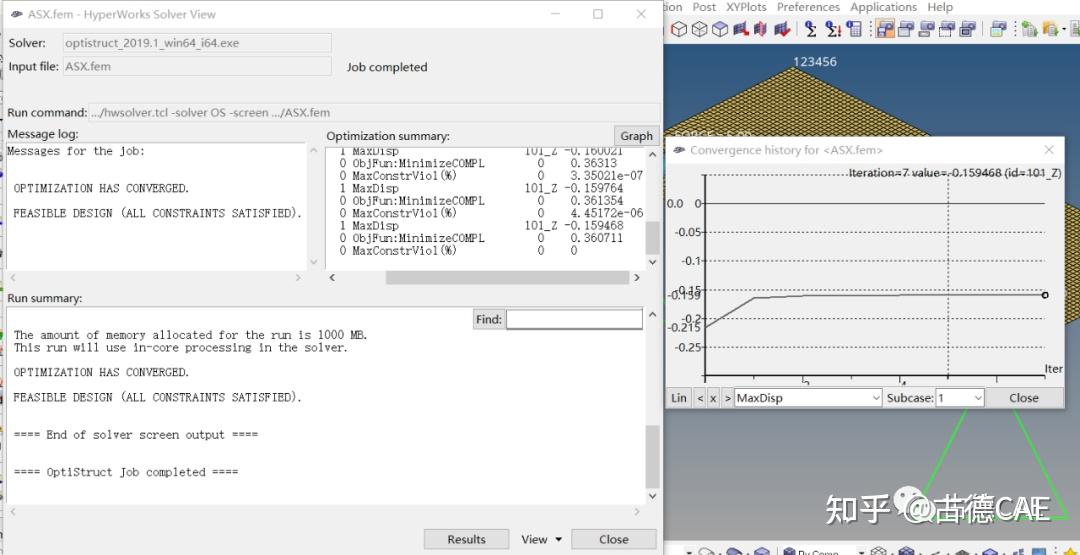Click the Optimization summary vertical scrollbar thumb

652,238
